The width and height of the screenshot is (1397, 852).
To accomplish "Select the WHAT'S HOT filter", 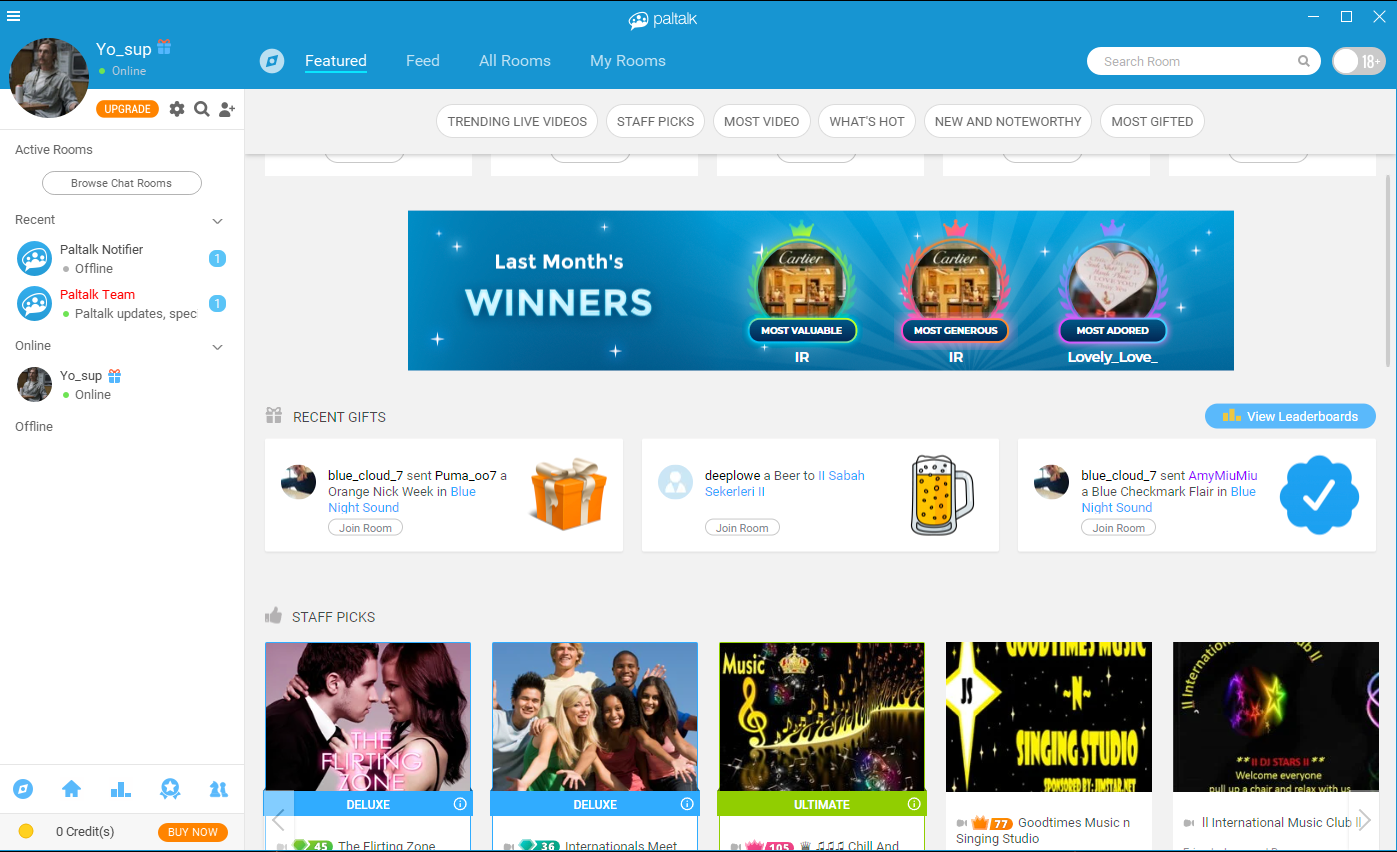I will 867,121.
